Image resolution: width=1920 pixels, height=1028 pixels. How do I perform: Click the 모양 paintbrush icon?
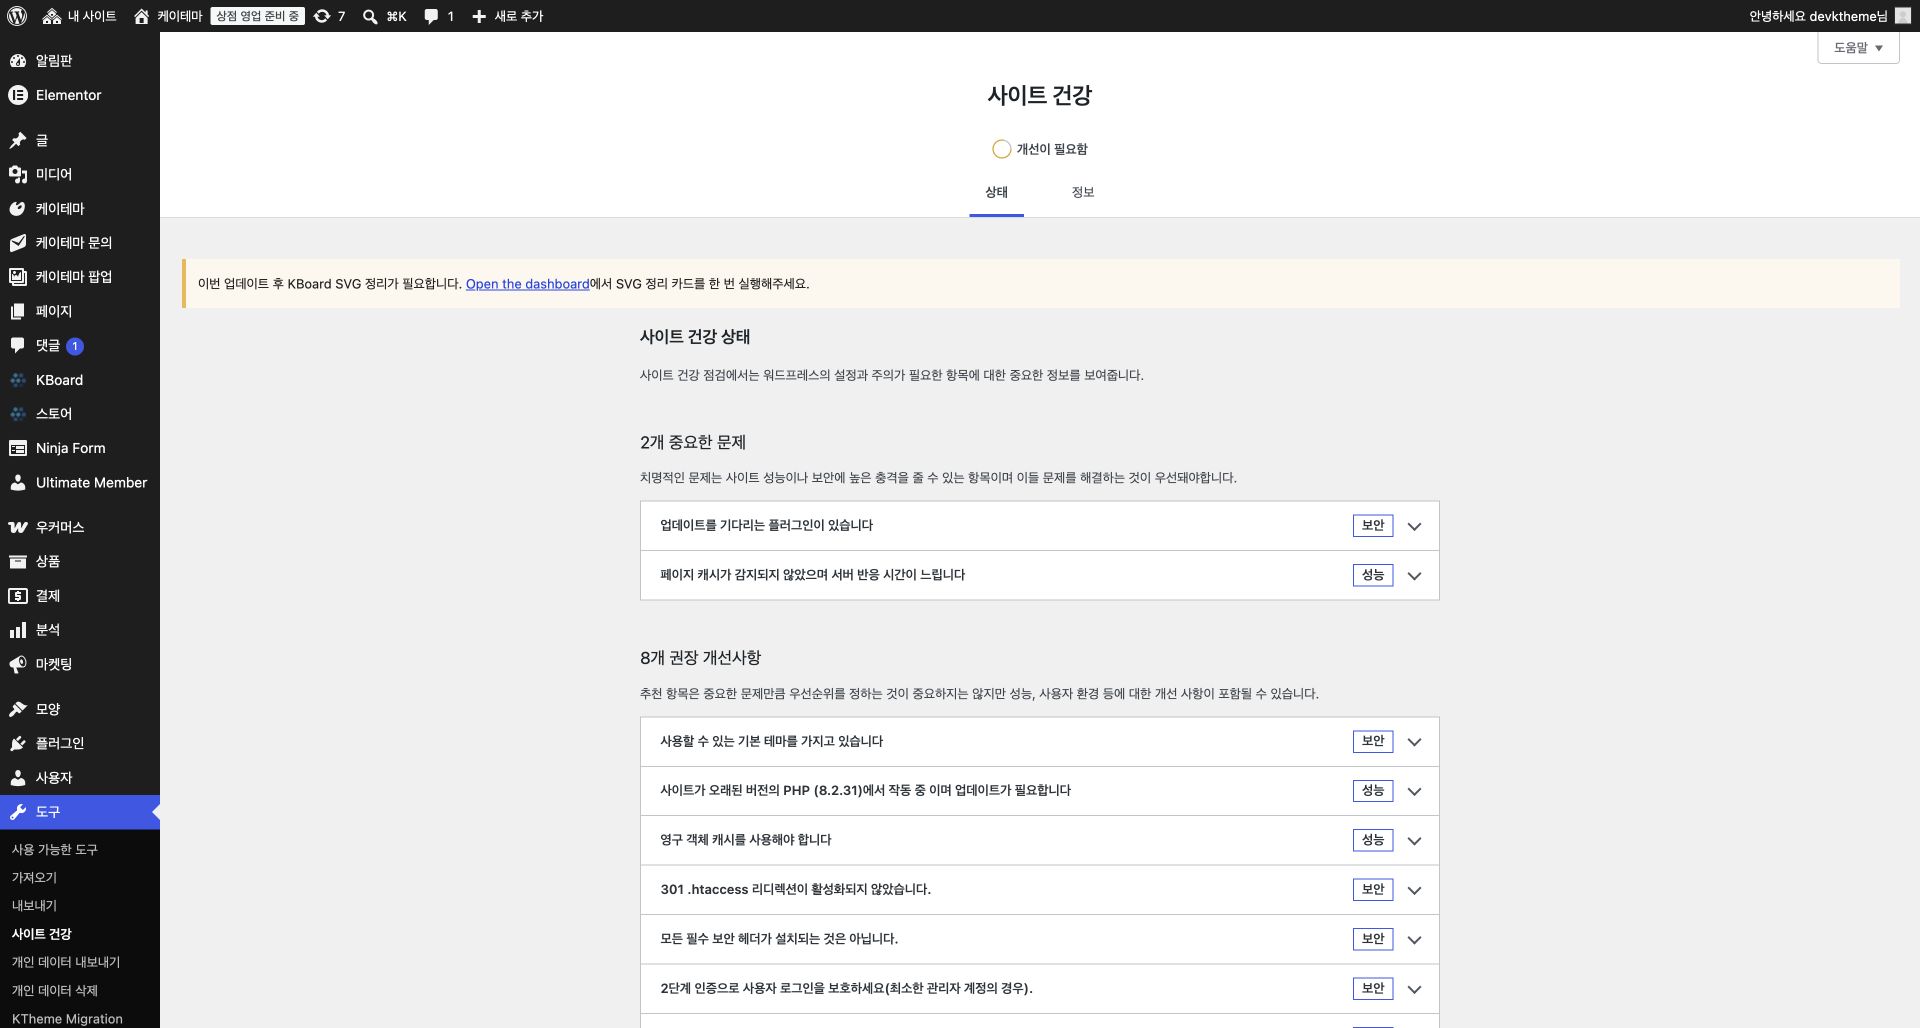(18, 709)
